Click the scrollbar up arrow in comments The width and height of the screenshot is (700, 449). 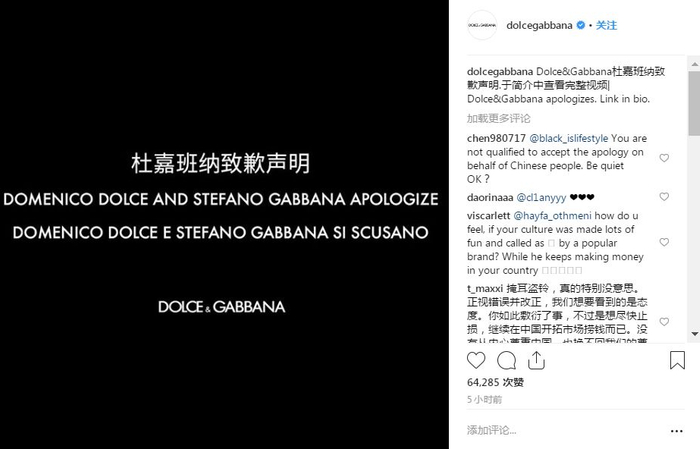click(695, 64)
